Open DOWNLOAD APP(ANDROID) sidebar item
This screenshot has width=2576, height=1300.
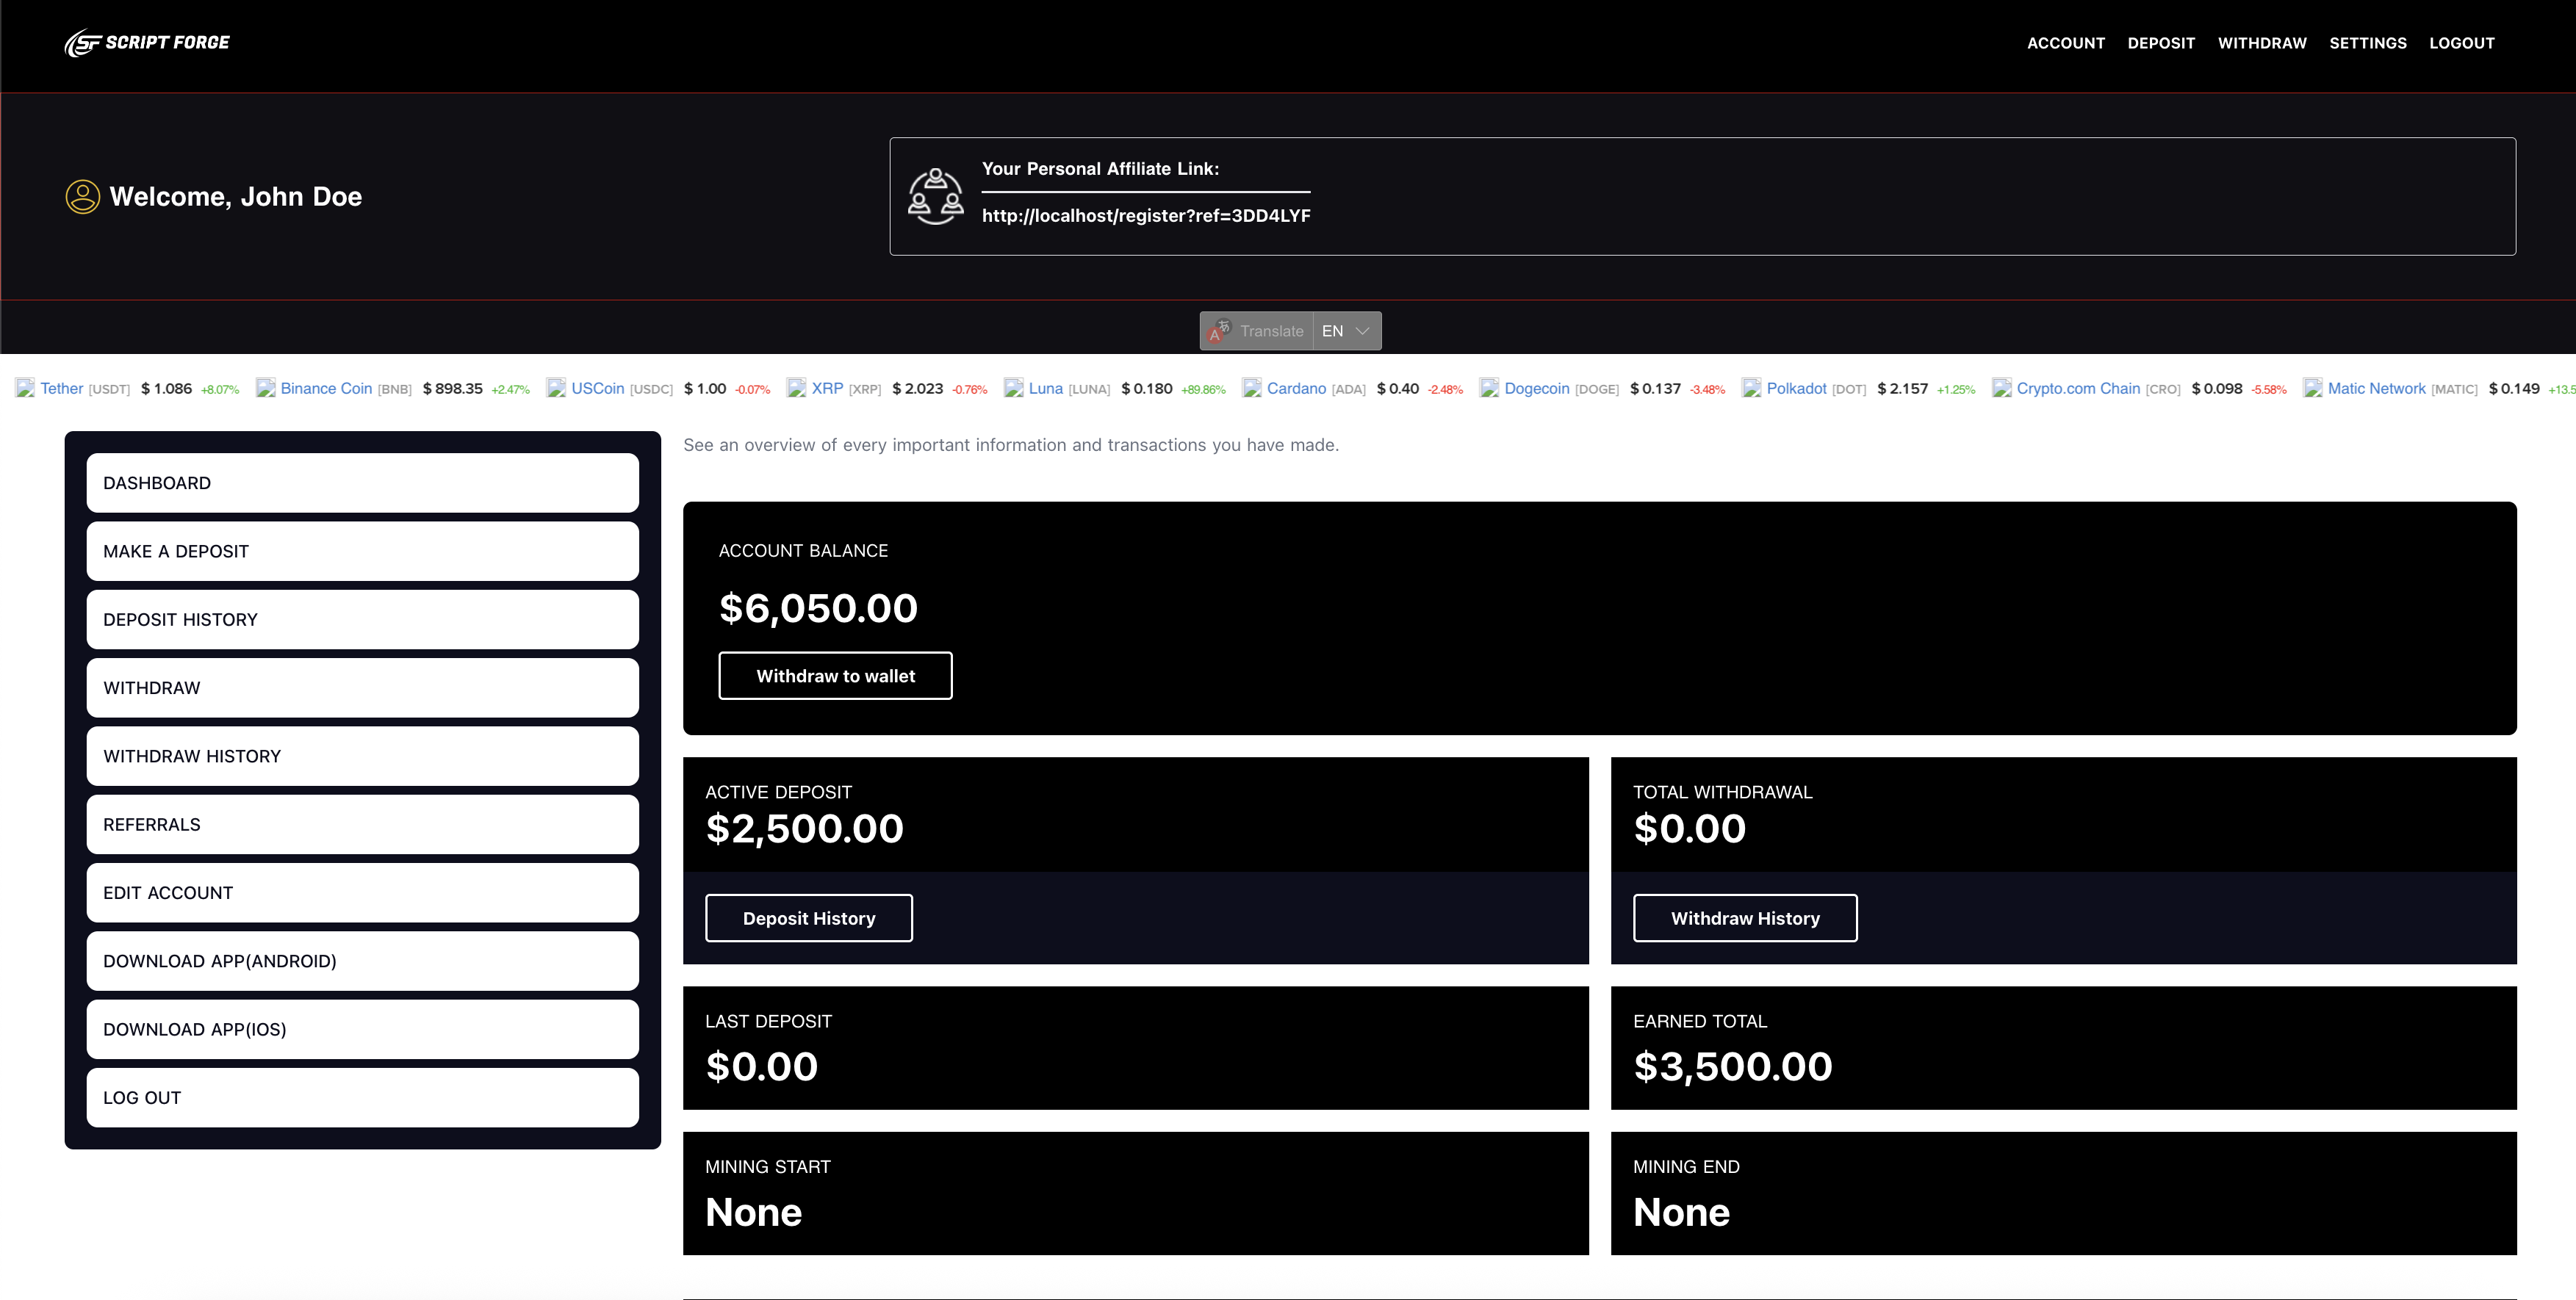362,961
